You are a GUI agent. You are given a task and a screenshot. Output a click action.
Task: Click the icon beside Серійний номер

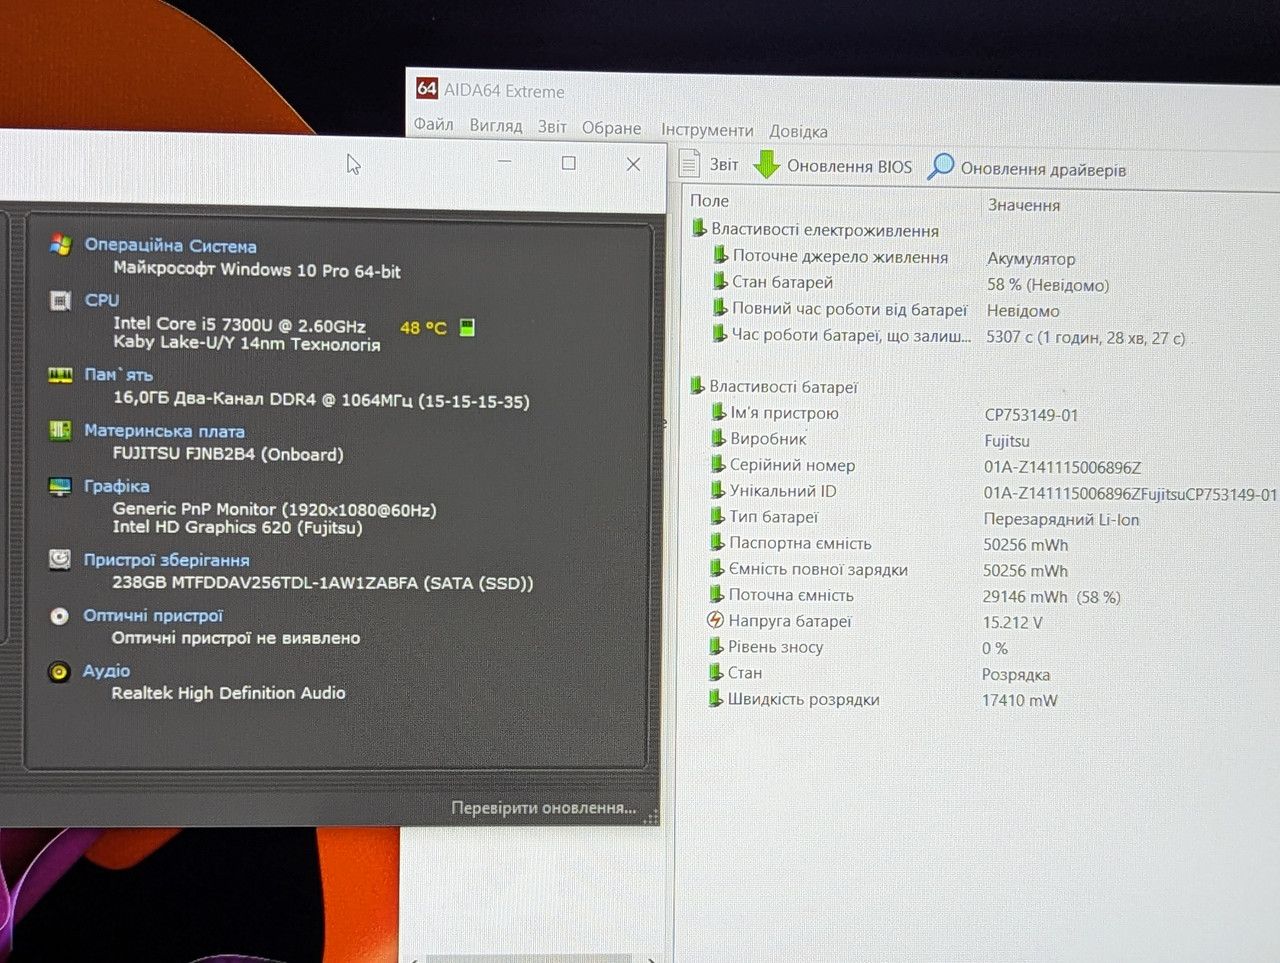coord(719,464)
